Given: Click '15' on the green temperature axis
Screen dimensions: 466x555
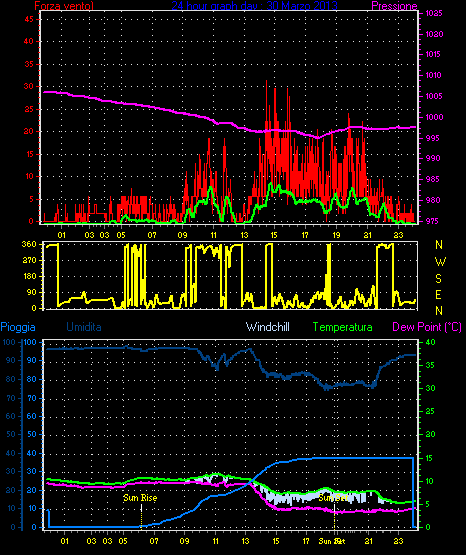Looking at the screenshot, I should point(429,458).
